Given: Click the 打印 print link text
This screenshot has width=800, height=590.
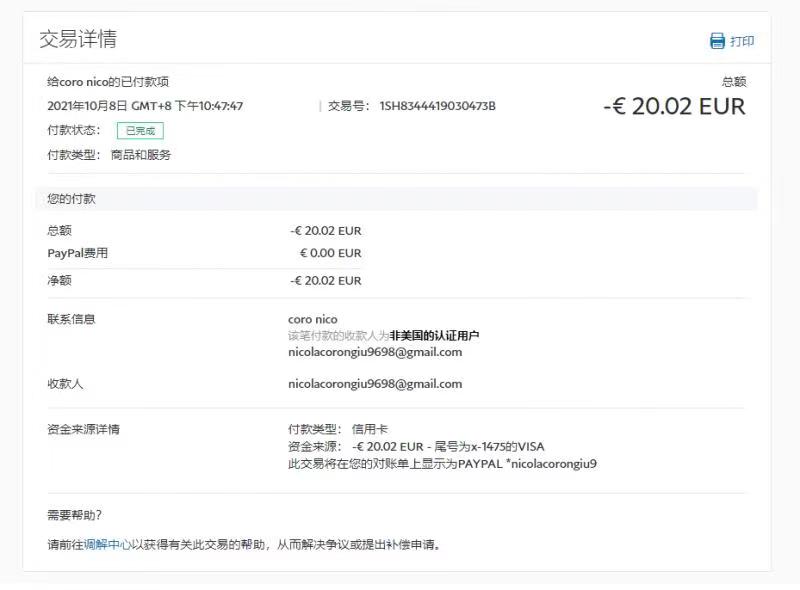Looking at the screenshot, I should (742, 41).
